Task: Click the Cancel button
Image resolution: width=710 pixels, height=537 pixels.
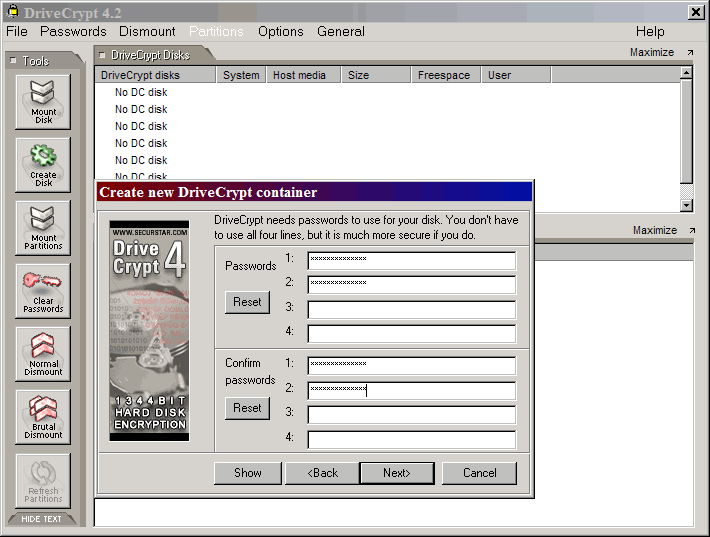Action: [480, 473]
